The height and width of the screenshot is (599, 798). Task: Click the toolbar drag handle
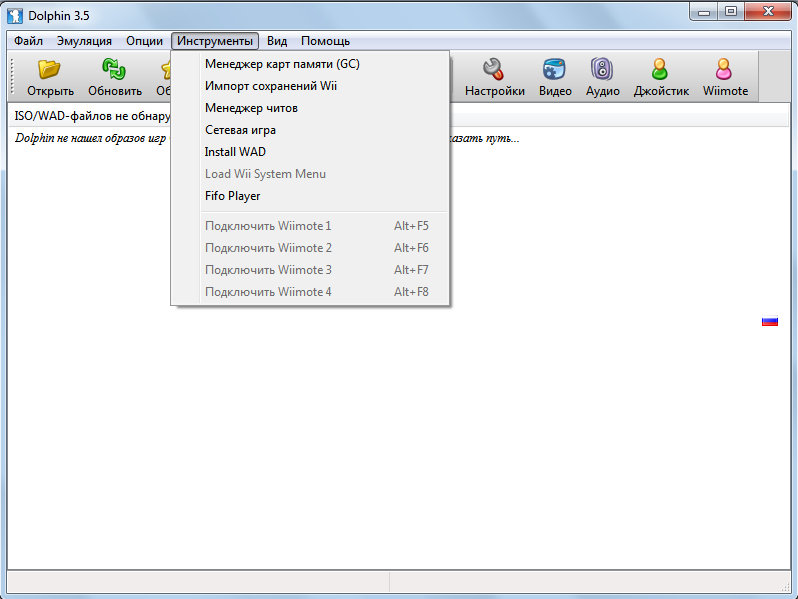click(12, 76)
